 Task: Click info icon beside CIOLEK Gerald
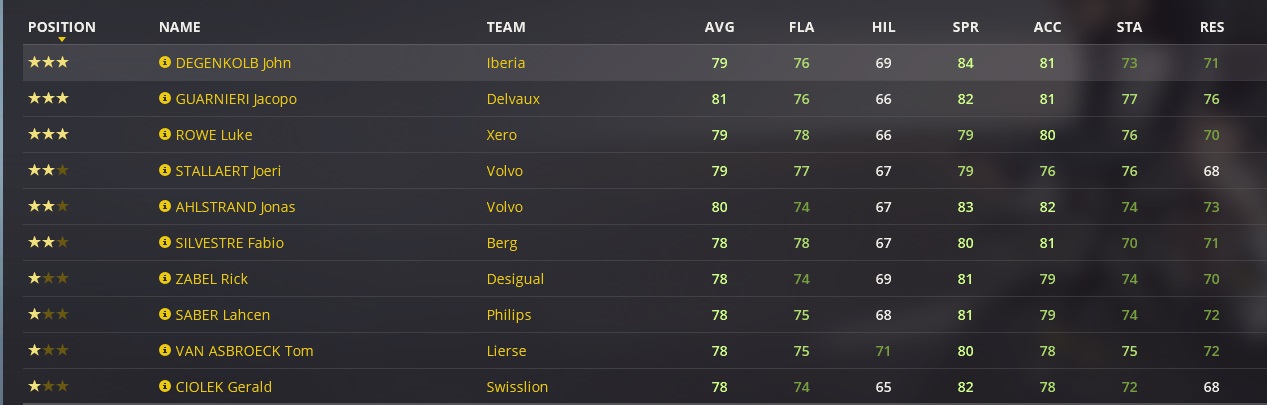165,387
